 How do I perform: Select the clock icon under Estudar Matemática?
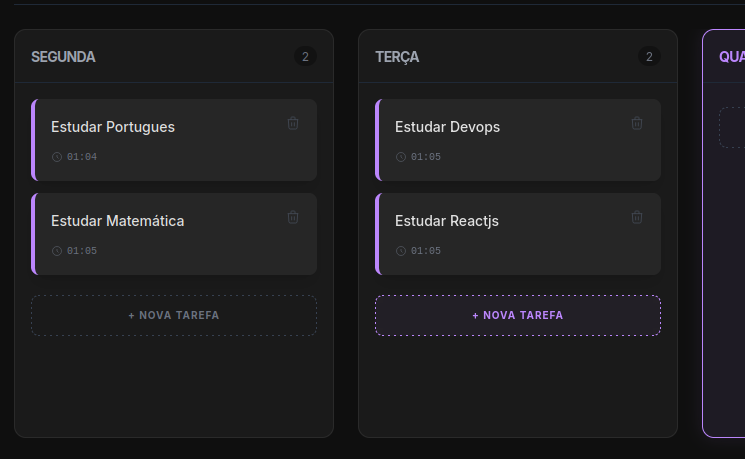[57, 251]
